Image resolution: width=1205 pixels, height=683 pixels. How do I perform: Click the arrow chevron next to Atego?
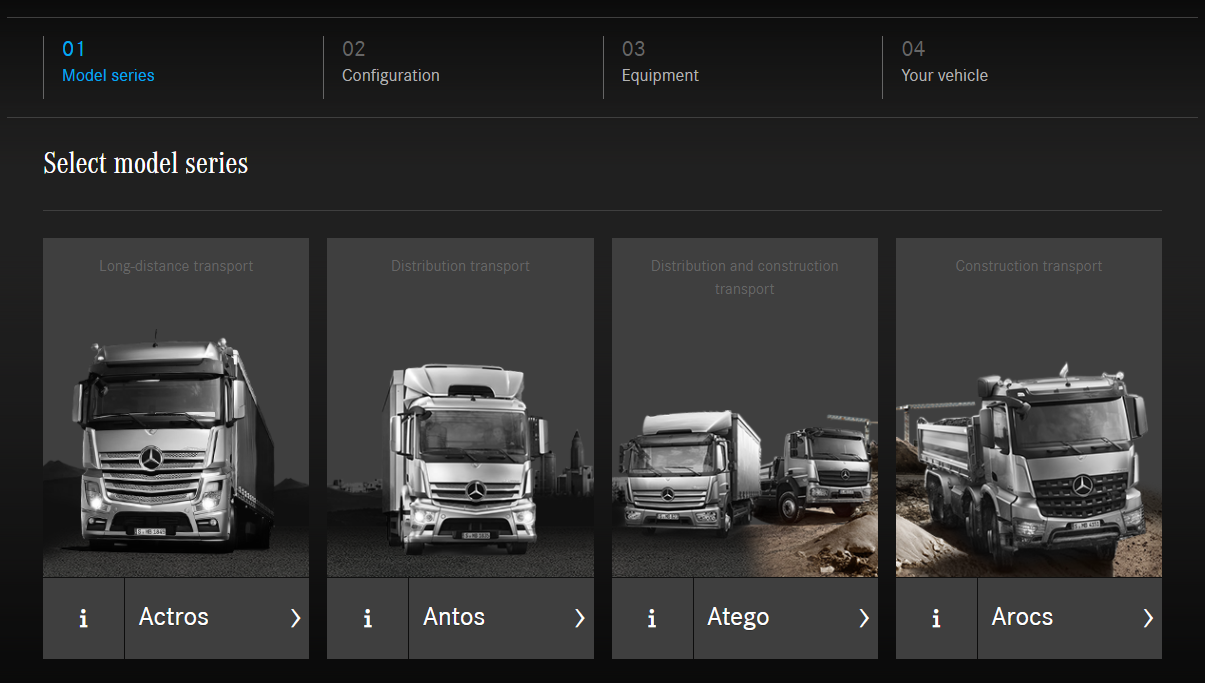[x=864, y=618]
